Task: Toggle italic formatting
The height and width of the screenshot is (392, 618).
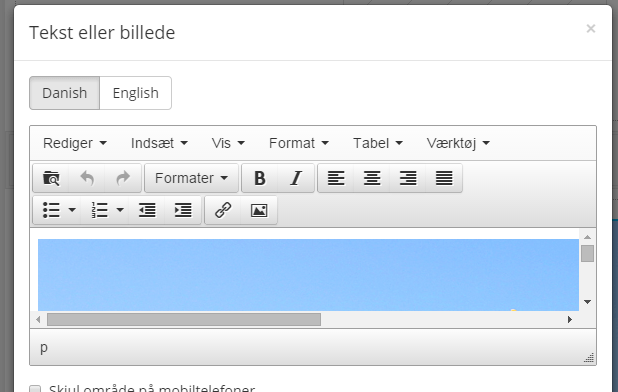Action: (x=296, y=178)
